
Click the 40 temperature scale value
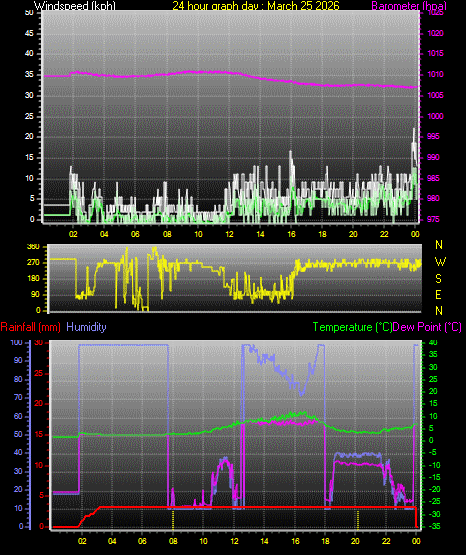tap(433, 343)
